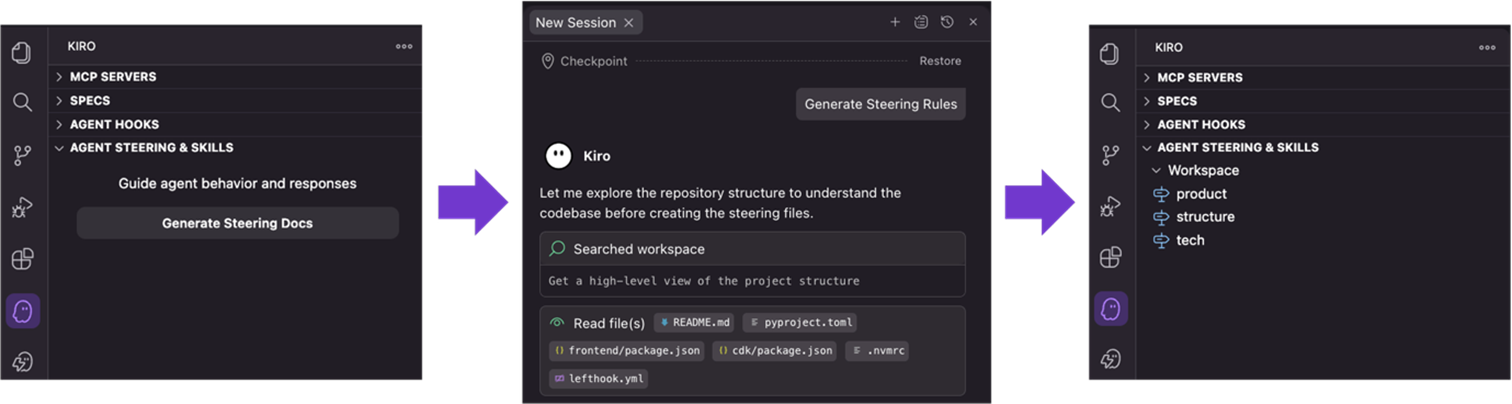Open the tech steering file
The image size is (1512, 404).
click(1189, 240)
